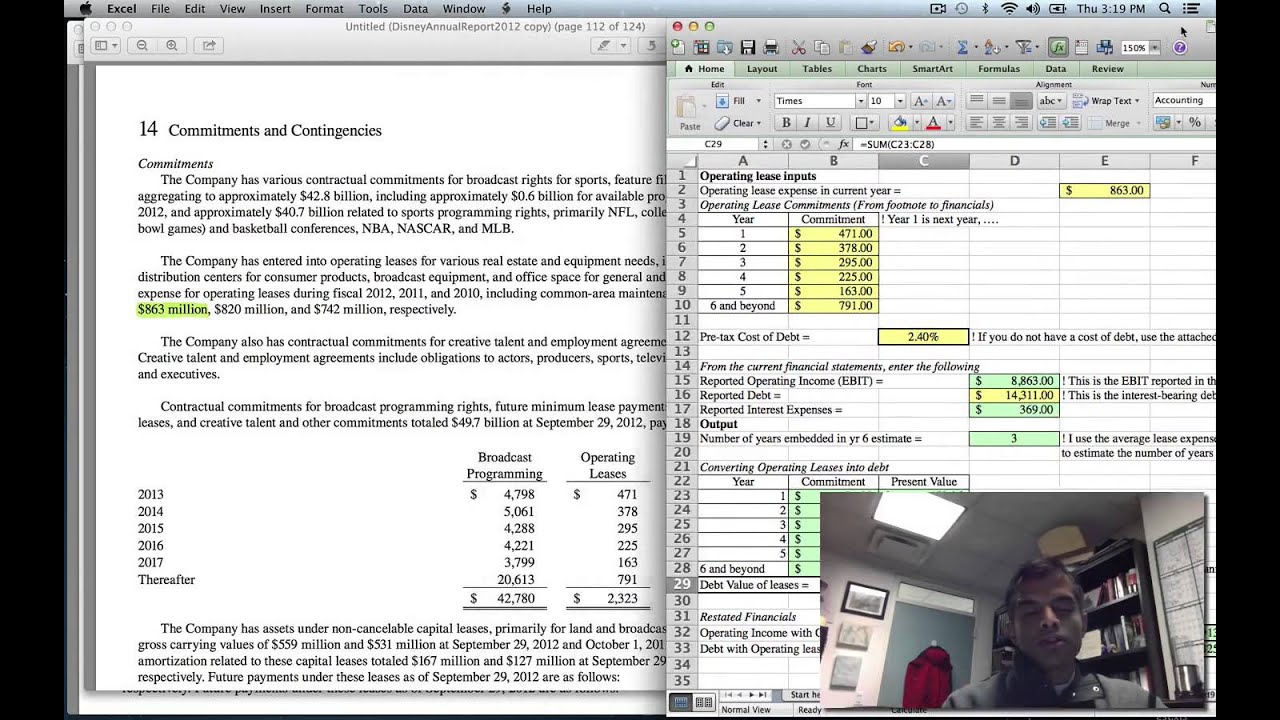Toggle Underline formatting

click(x=830, y=122)
